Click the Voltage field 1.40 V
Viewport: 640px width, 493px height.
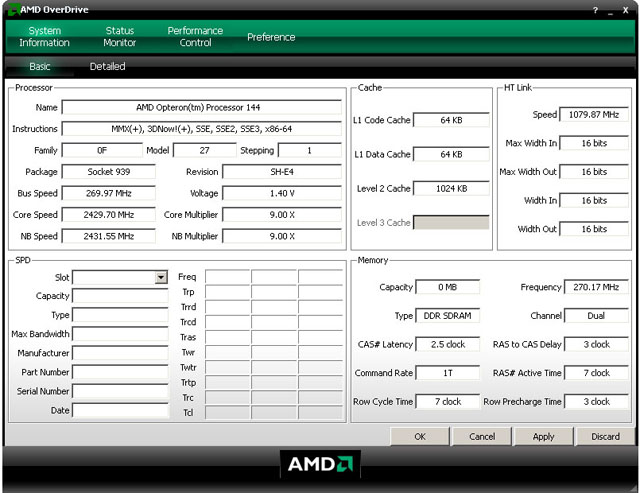click(x=282, y=193)
